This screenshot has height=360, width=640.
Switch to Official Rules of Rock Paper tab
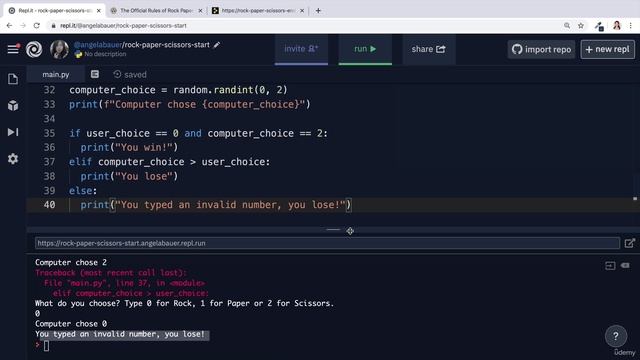pos(156,11)
